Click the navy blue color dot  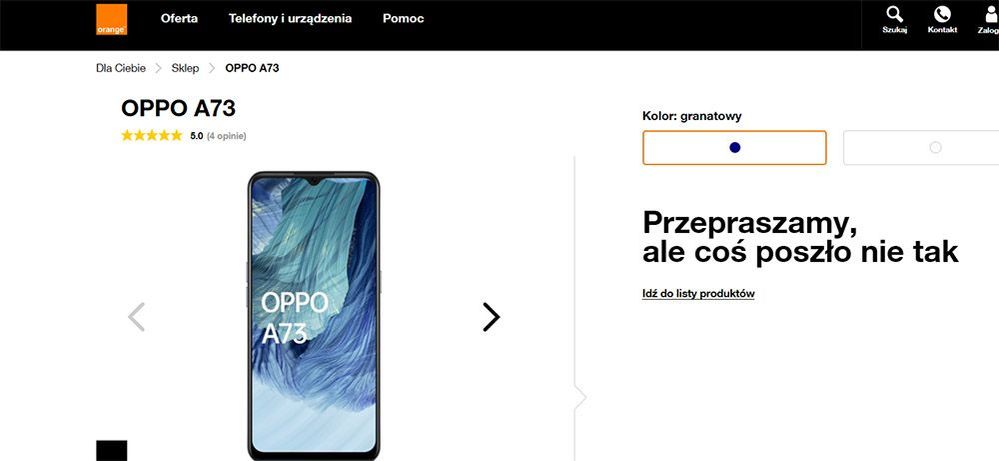point(735,148)
